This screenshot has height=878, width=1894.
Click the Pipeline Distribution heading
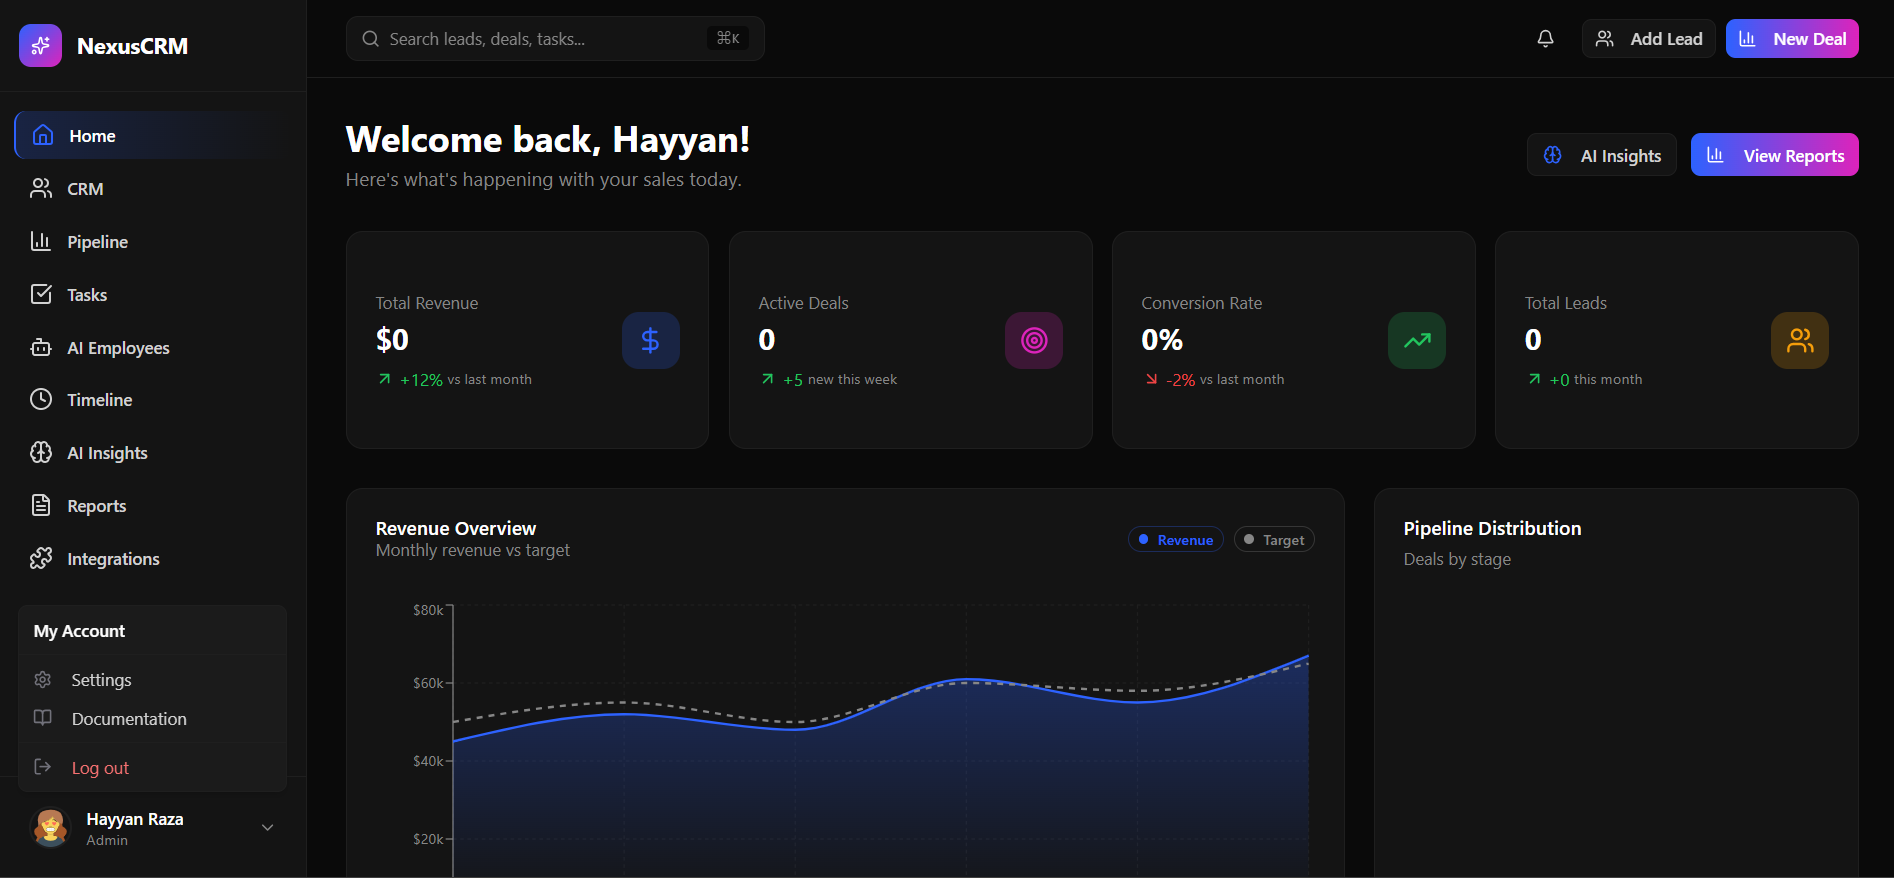coord(1492,528)
